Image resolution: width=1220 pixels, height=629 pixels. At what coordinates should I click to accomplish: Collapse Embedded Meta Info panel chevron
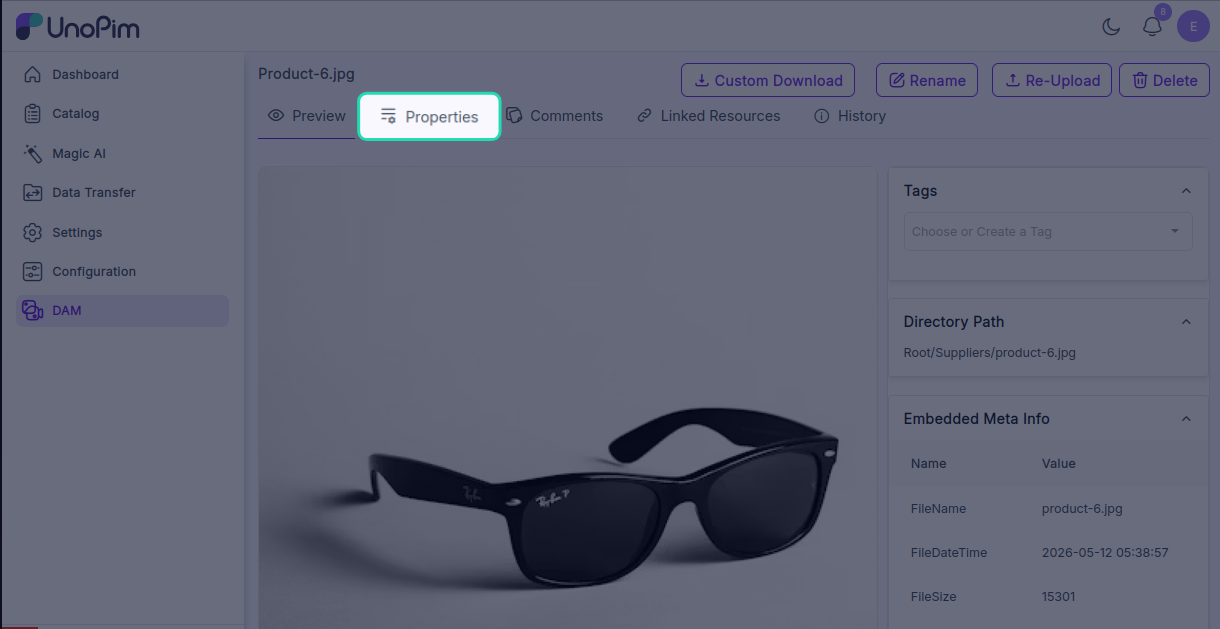coord(1186,419)
